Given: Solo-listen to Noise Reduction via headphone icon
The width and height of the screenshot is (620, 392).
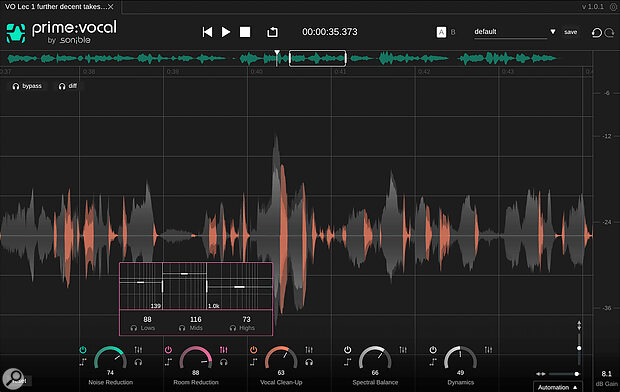Looking at the screenshot, I should tap(138, 362).
